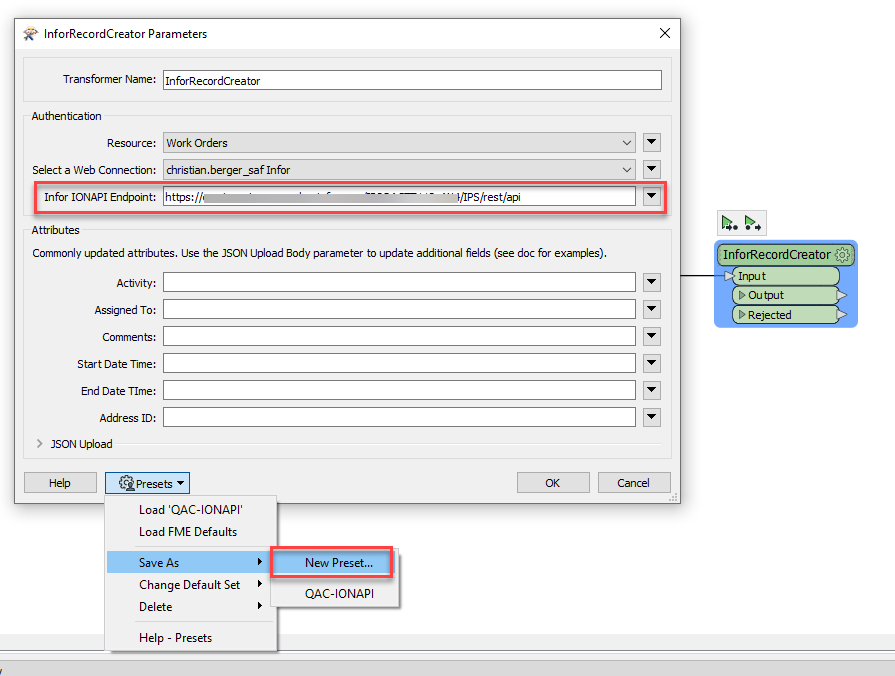895x676 pixels.
Task: Expand the Rejected port attribute list
Action: point(742,315)
